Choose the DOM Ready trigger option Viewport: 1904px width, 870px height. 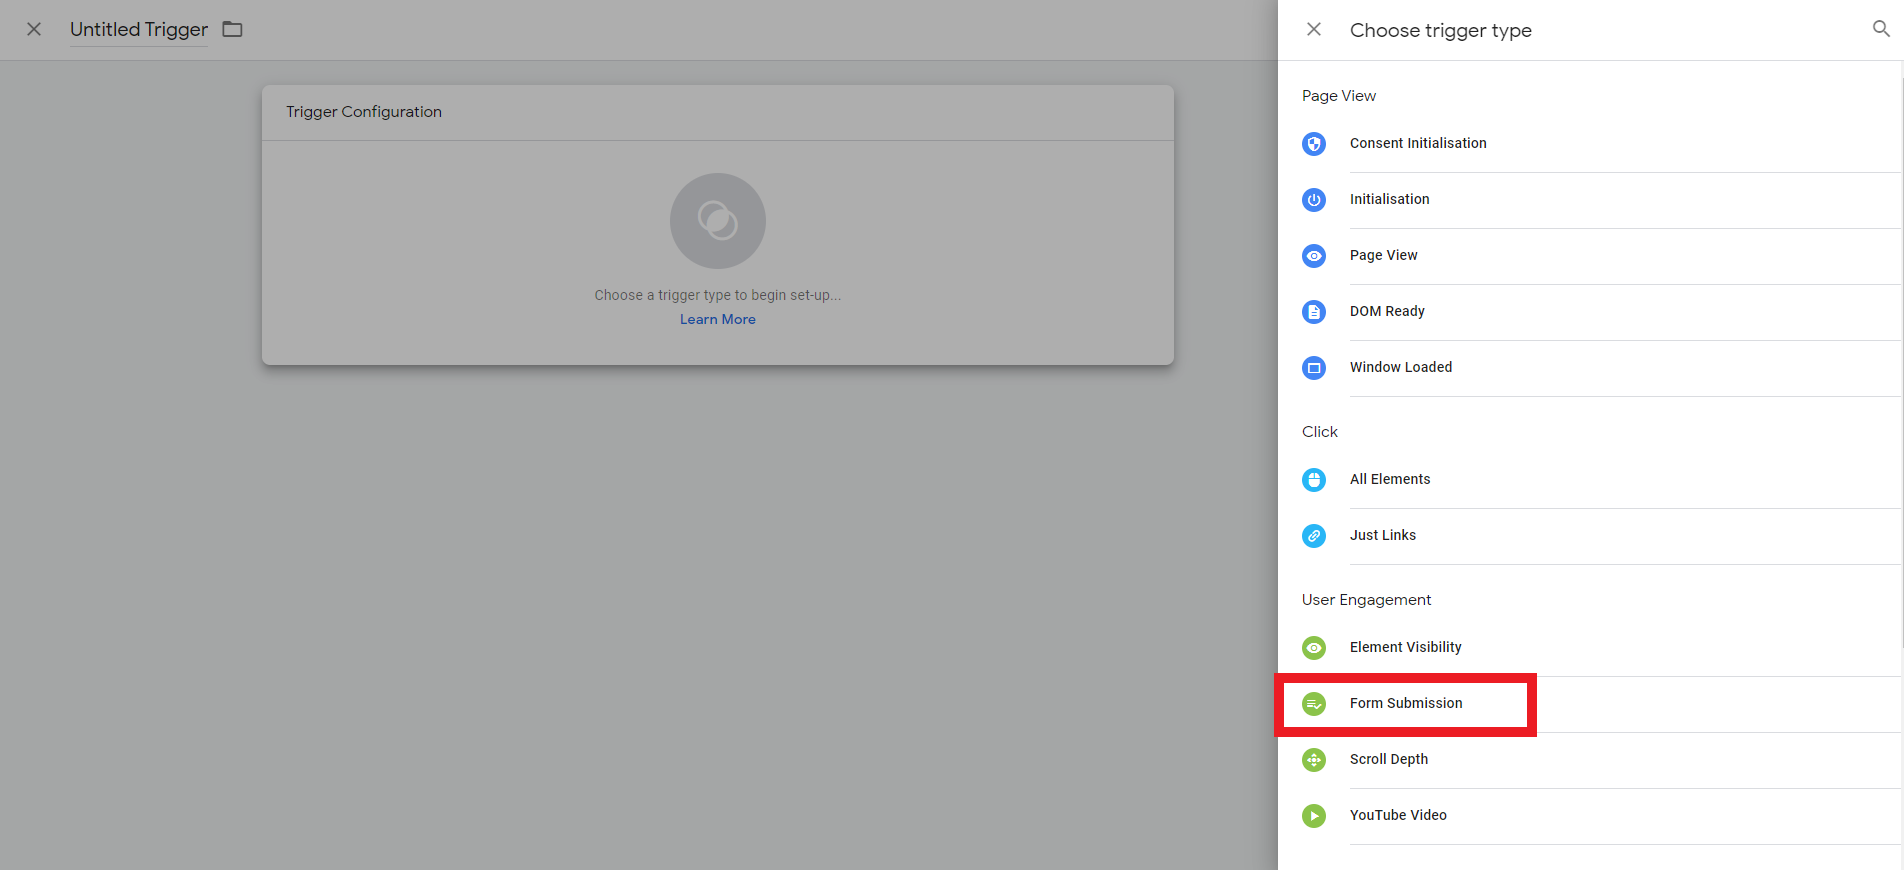point(1387,312)
